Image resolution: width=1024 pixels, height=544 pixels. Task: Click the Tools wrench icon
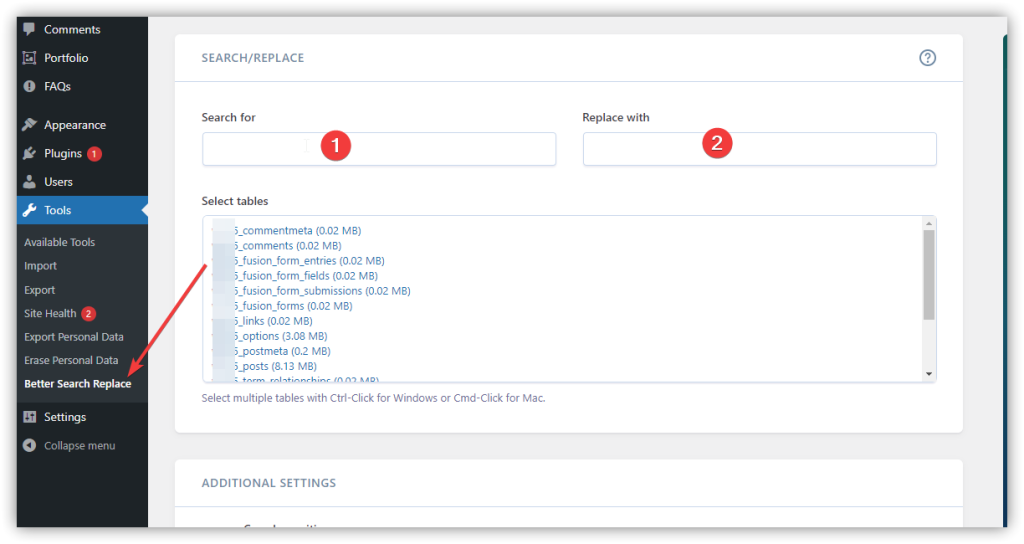(x=30, y=211)
